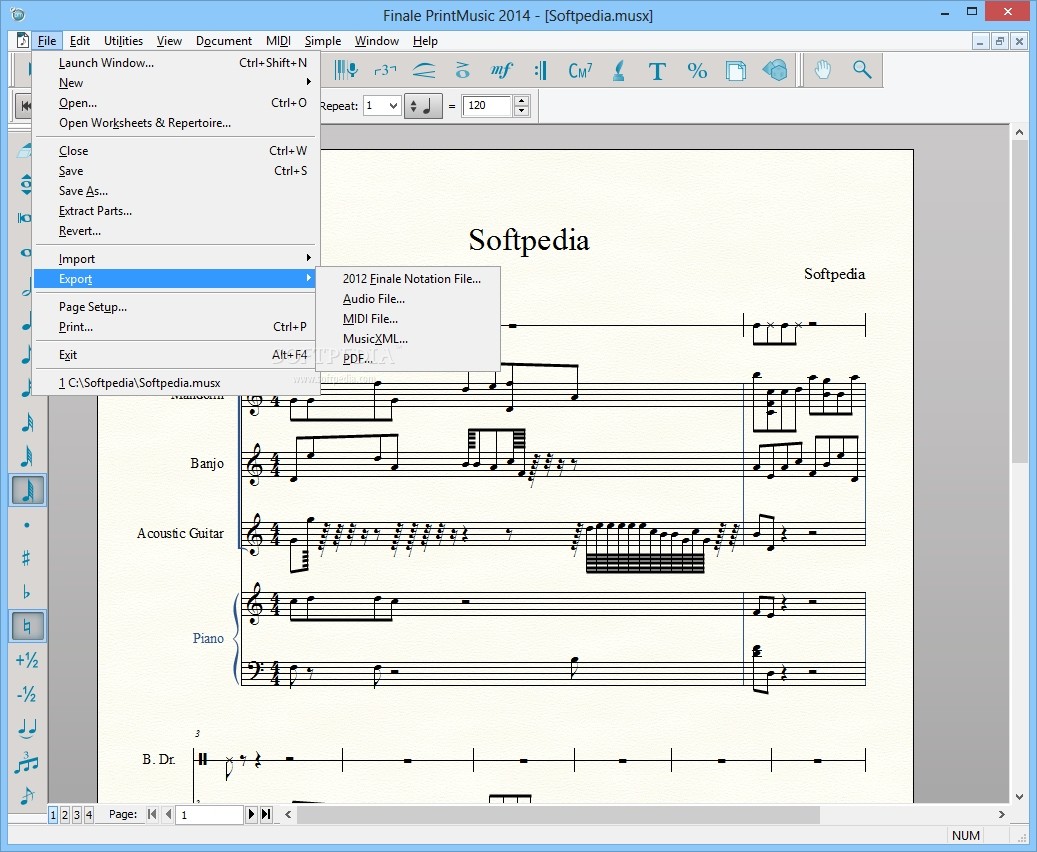The width and height of the screenshot is (1037, 852).
Task: Click the plus half step icon
Action: pyautogui.click(x=26, y=660)
